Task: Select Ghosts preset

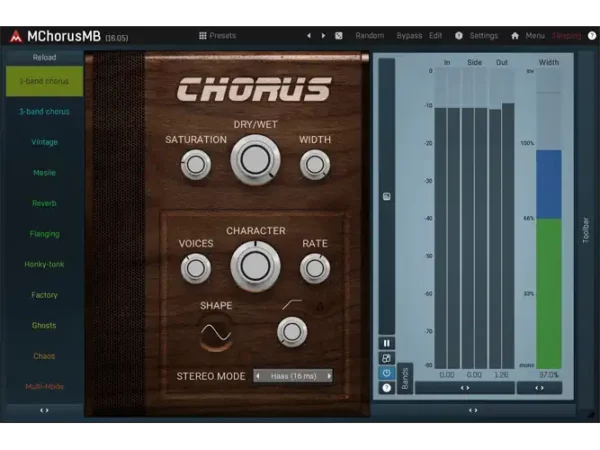Action: 44,326
